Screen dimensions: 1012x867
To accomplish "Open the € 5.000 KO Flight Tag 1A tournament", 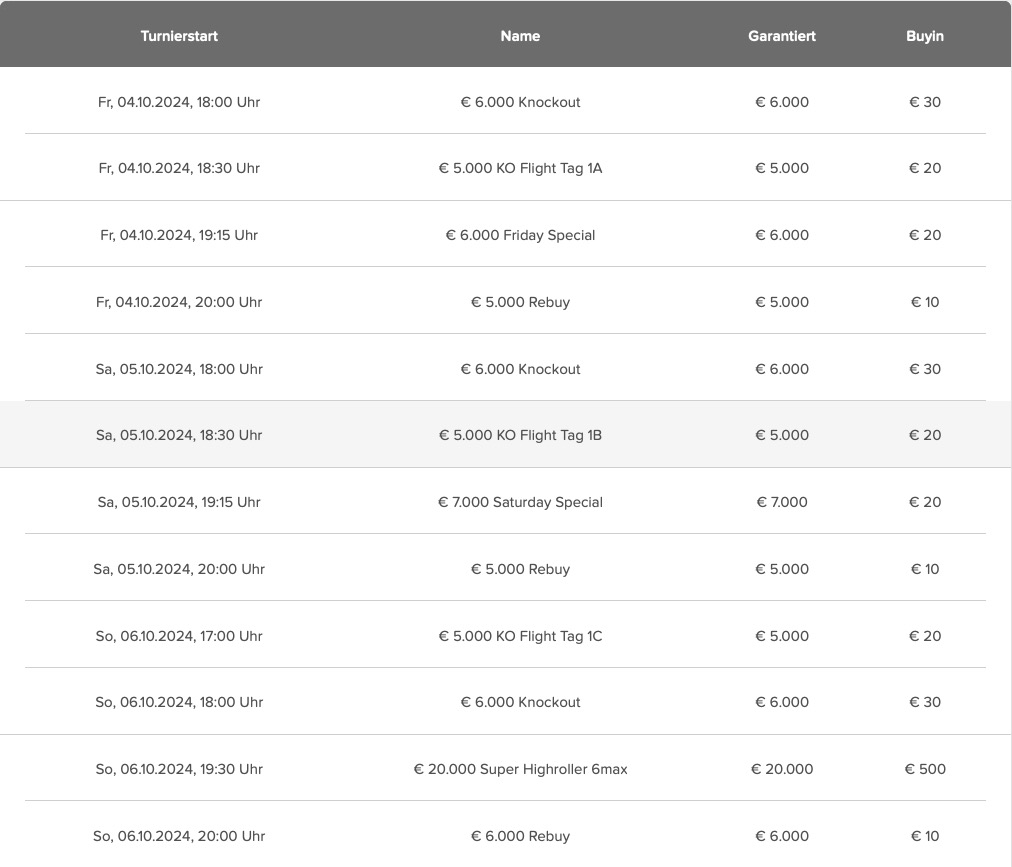I will (520, 168).
